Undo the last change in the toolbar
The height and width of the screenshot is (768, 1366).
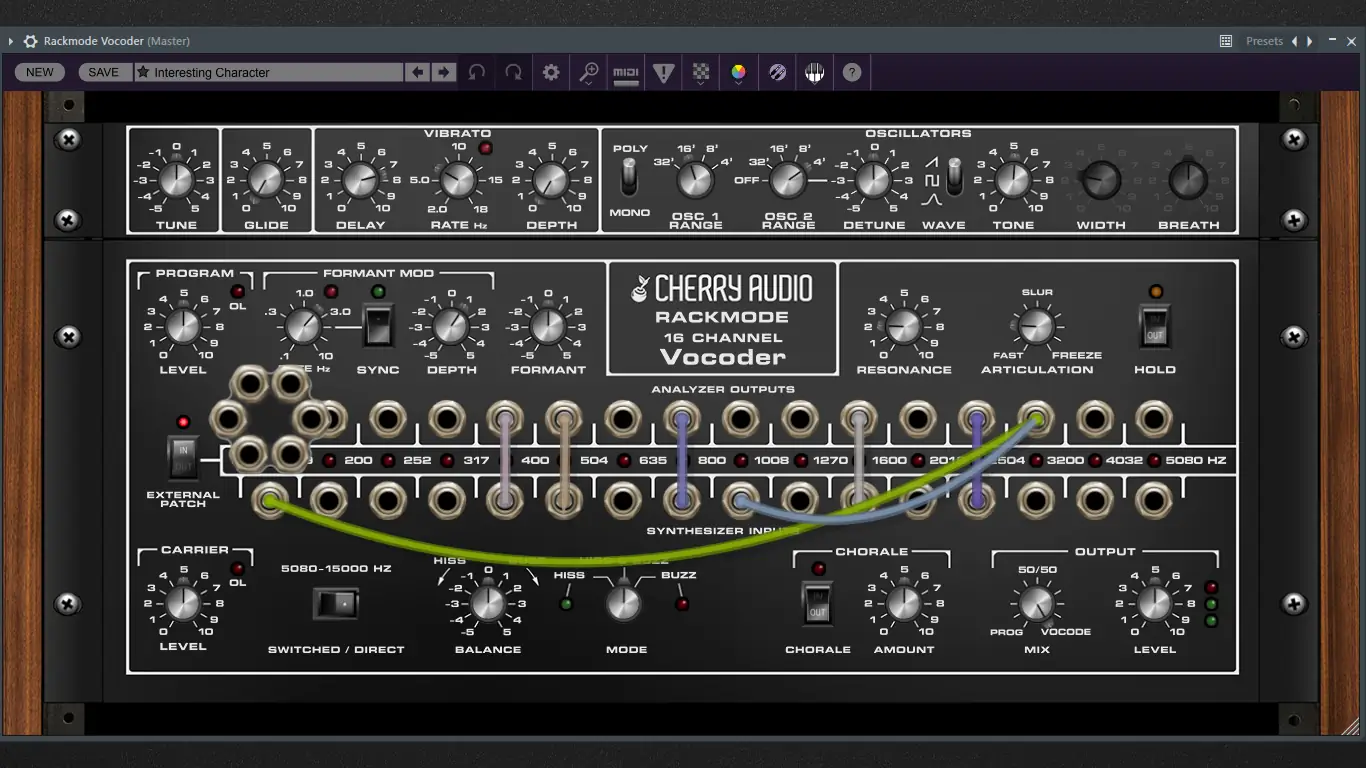(x=477, y=72)
